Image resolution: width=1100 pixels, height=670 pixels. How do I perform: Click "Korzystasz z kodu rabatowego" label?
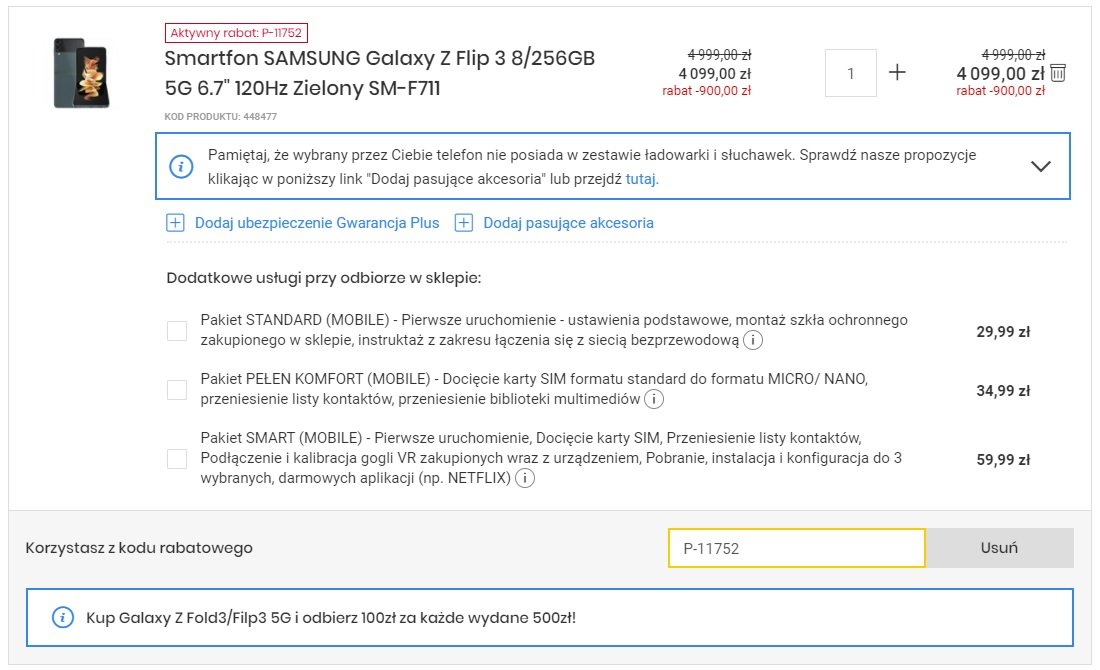point(139,548)
